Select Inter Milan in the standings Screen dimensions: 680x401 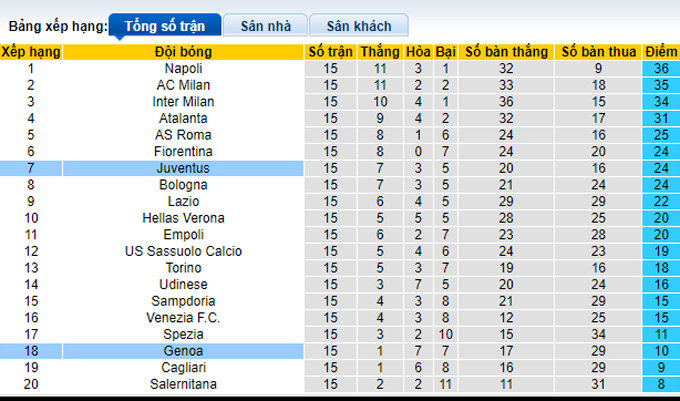point(183,101)
